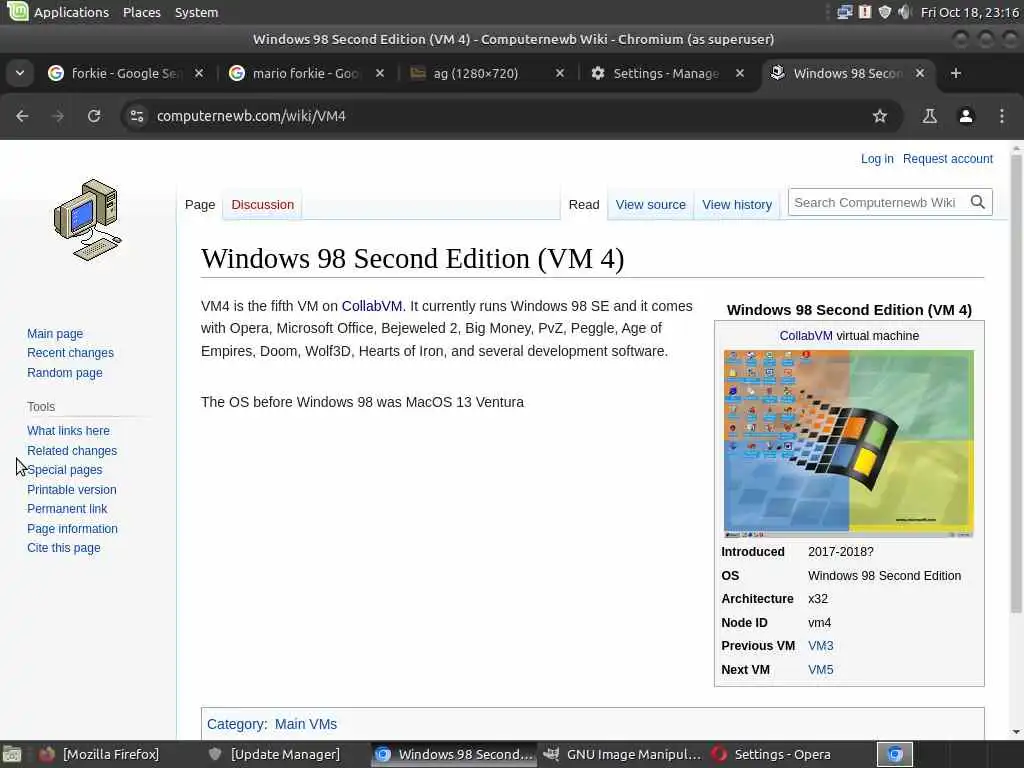Open View history tab
The width and height of the screenshot is (1024, 768).
[737, 204]
